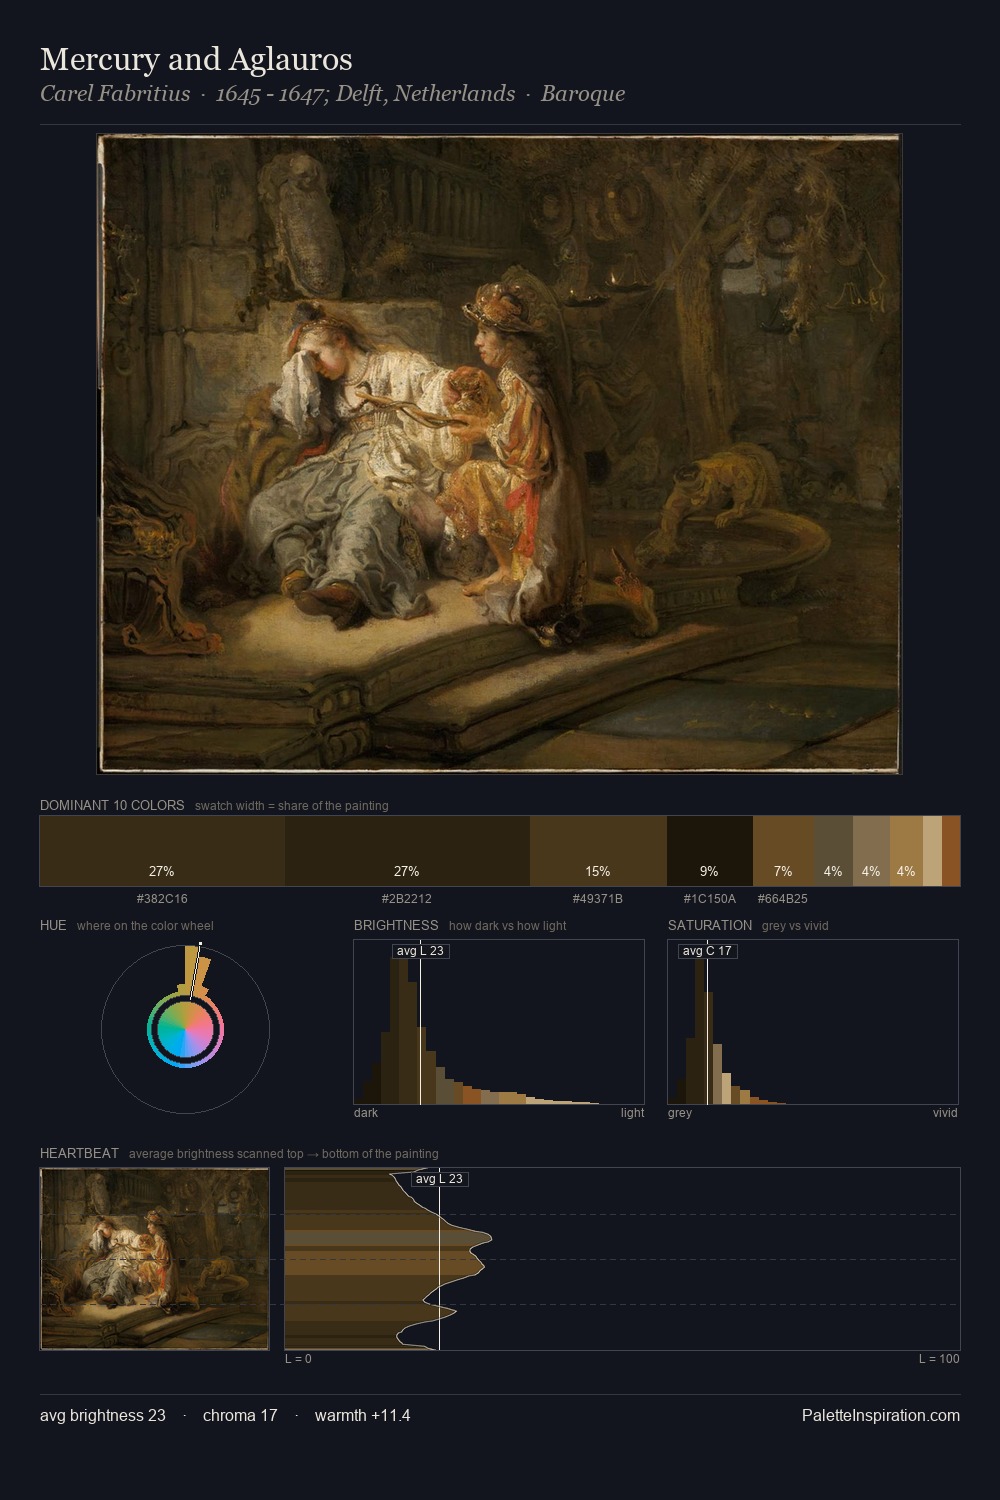
Task: Select the #664B25 swatch showing 7%
Action: (783, 851)
